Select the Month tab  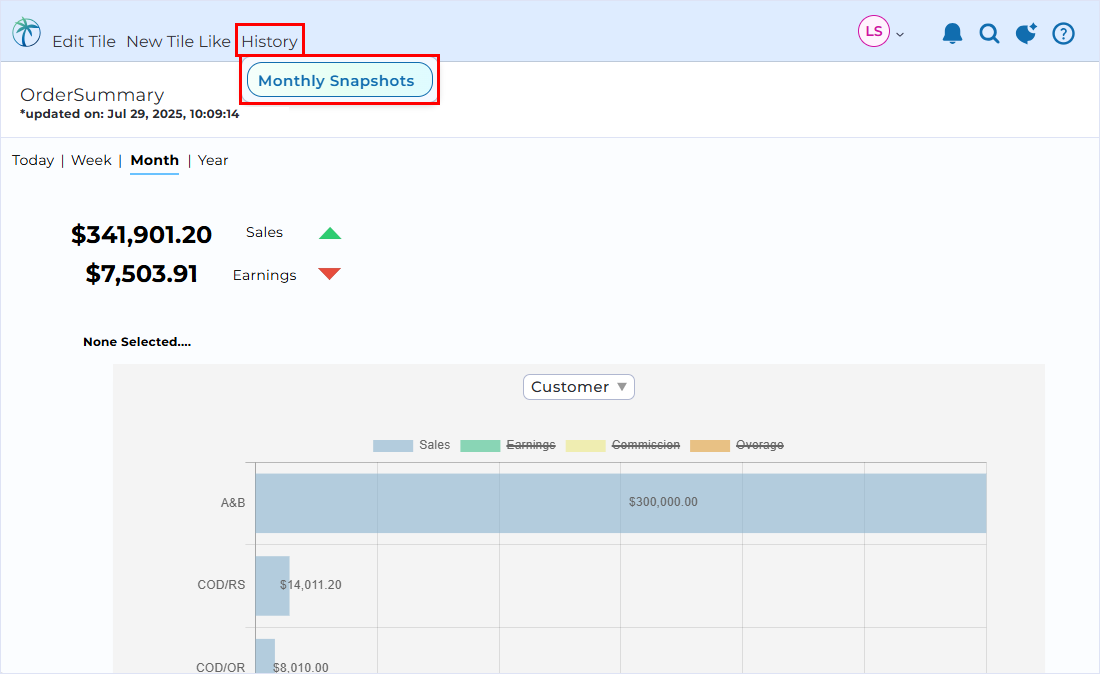point(154,160)
